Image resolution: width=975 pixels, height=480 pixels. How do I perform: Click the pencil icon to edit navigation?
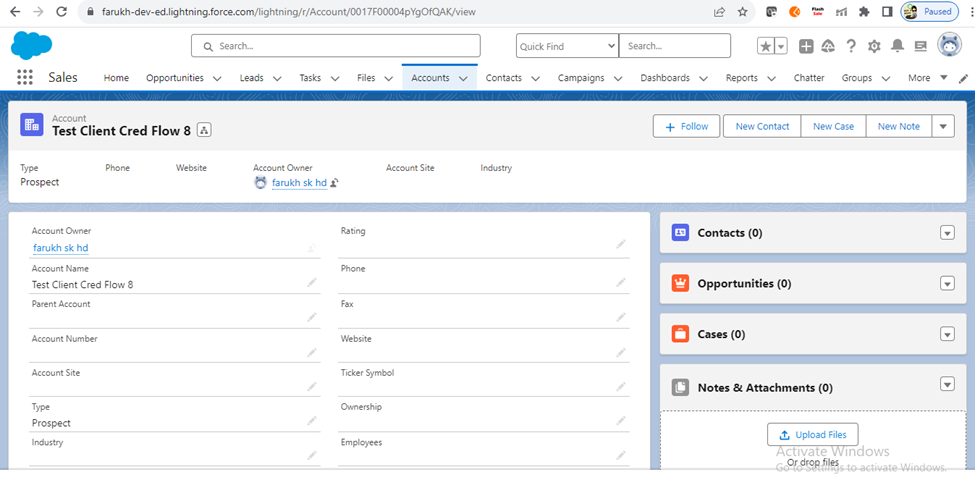[964, 78]
